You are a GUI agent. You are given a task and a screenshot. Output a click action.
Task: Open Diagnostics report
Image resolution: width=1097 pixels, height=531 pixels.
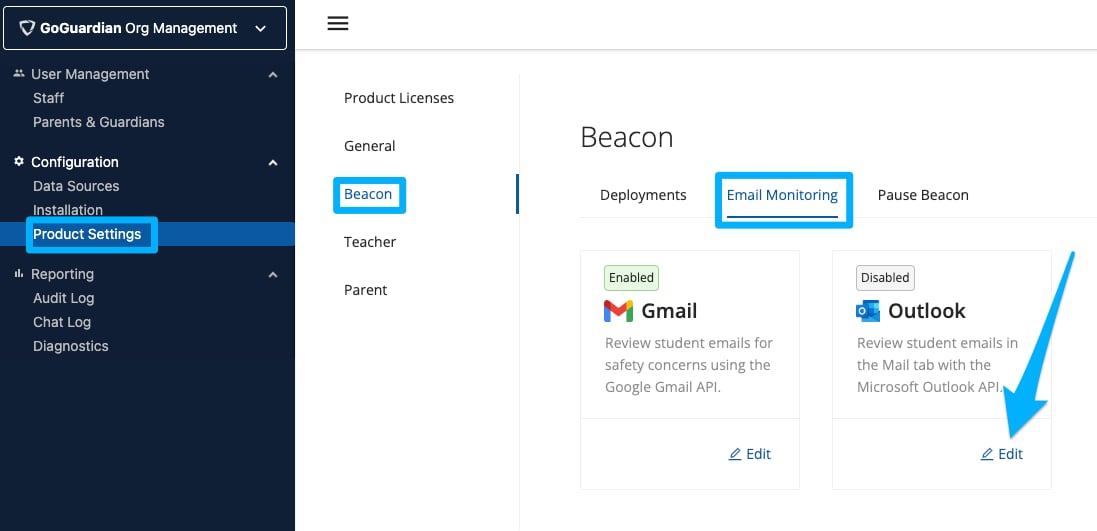(x=71, y=346)
